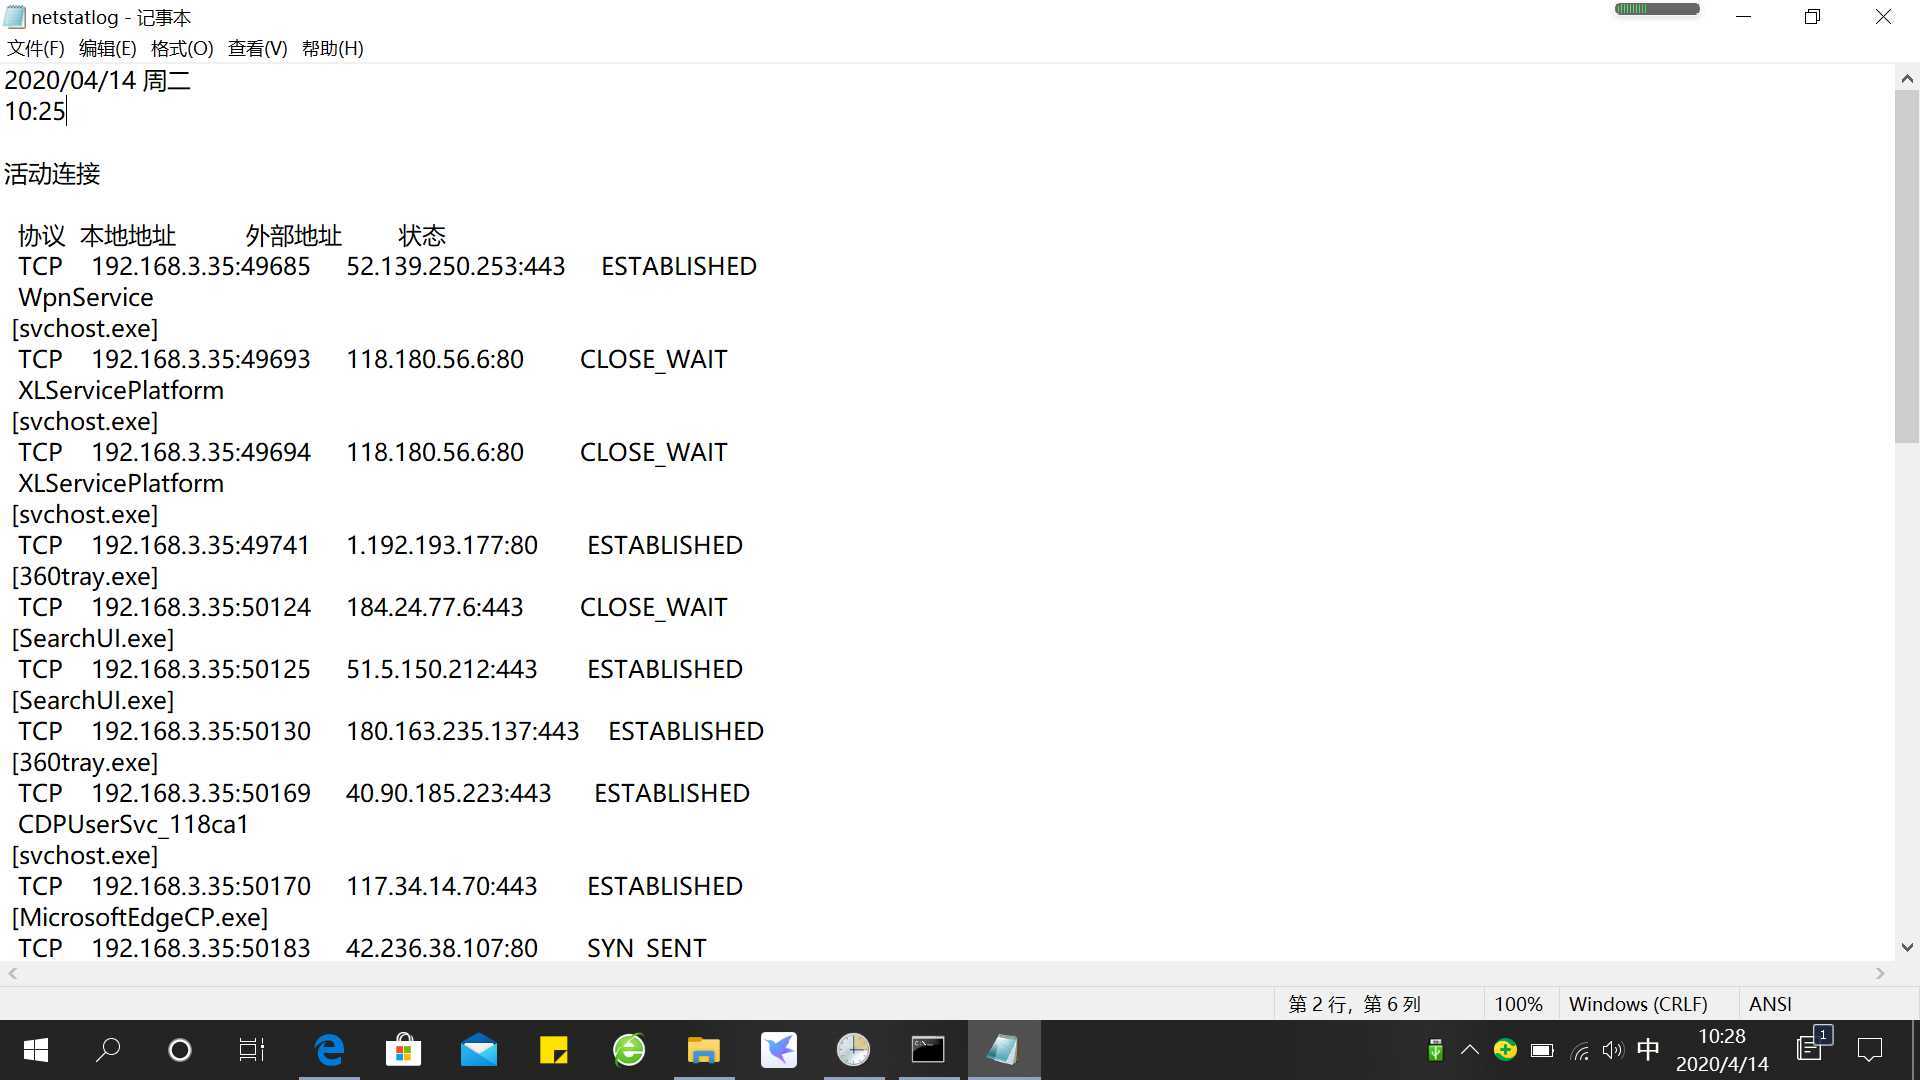Click the clock app taskbar icon

(x=853, y=1050)
